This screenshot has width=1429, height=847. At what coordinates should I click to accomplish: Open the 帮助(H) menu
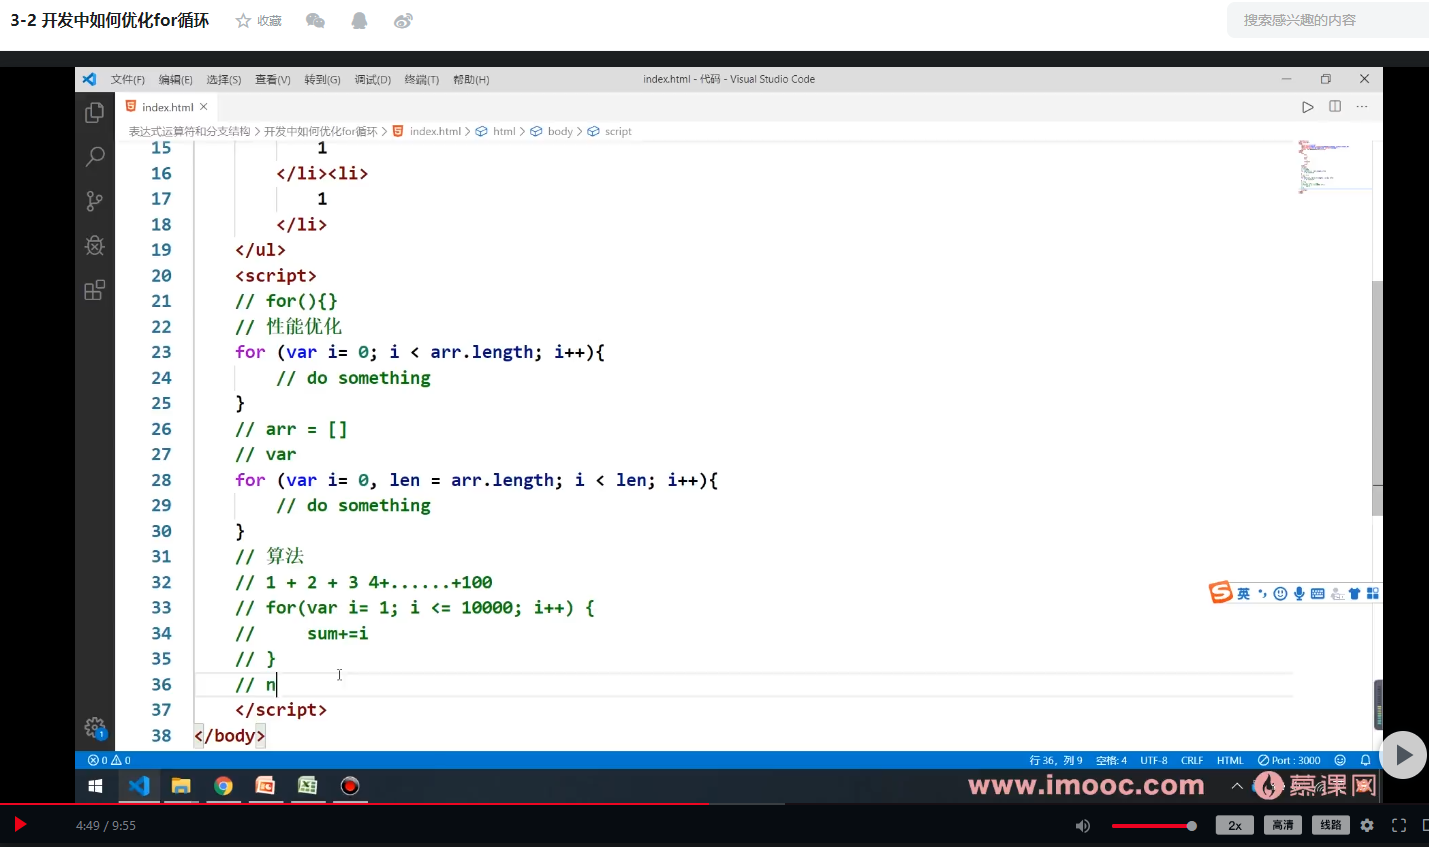(471, 79)
